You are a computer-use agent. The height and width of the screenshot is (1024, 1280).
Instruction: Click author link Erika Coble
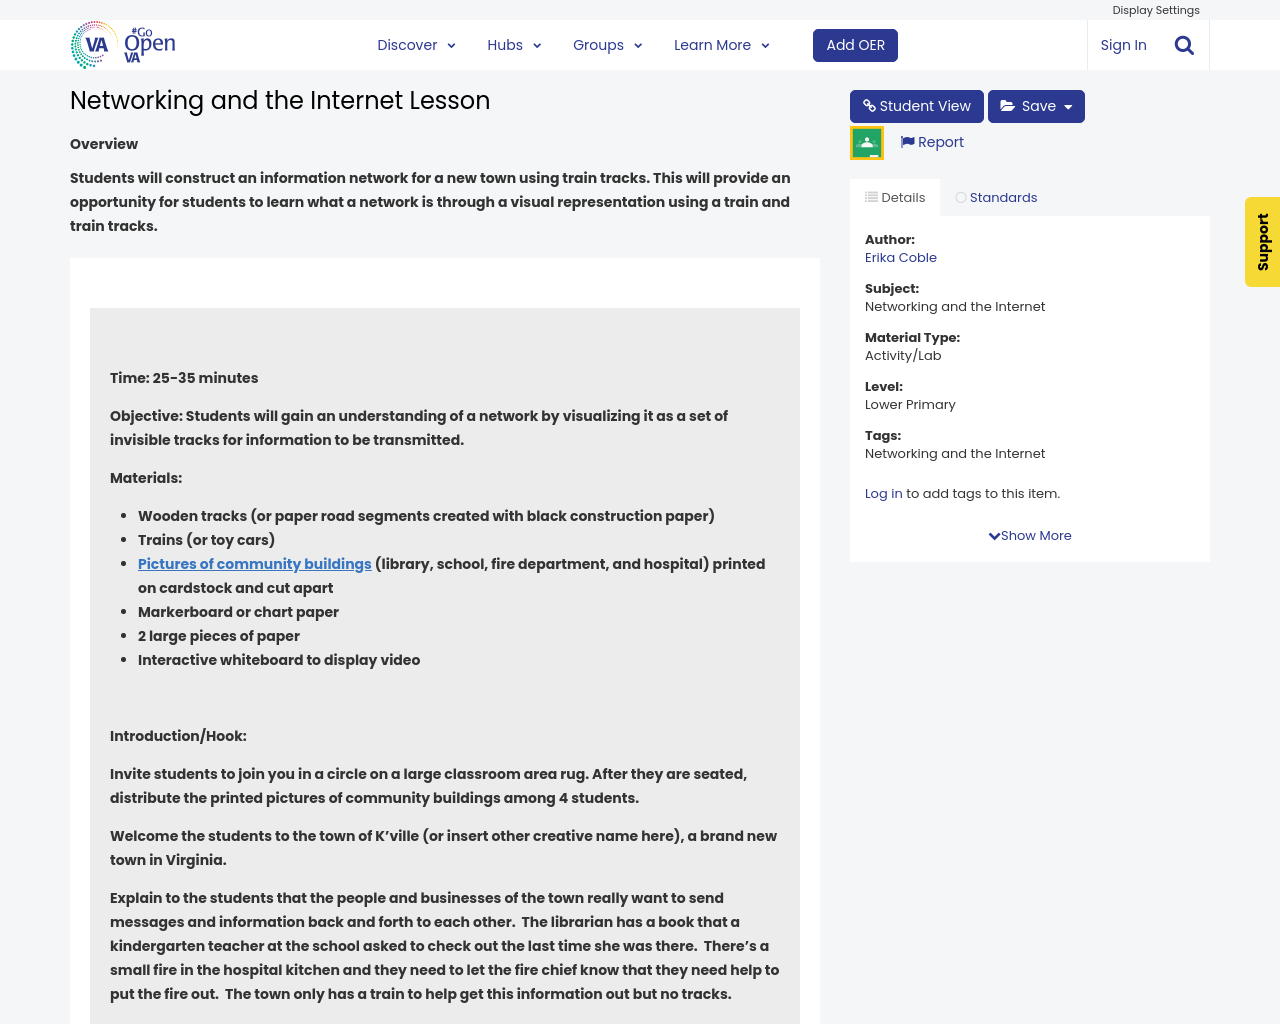(x=900, y=256)
